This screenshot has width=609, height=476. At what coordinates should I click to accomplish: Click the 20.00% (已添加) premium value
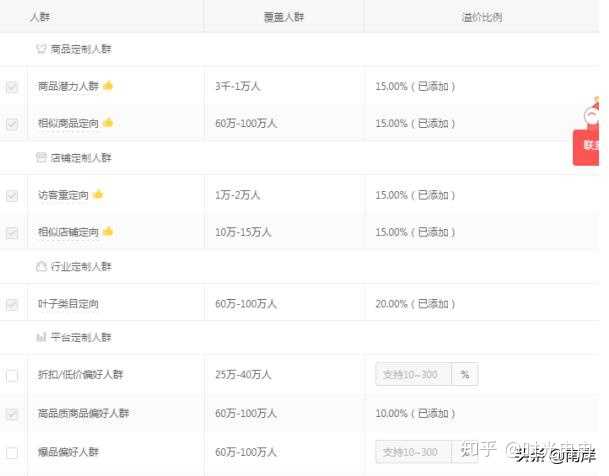415,304
